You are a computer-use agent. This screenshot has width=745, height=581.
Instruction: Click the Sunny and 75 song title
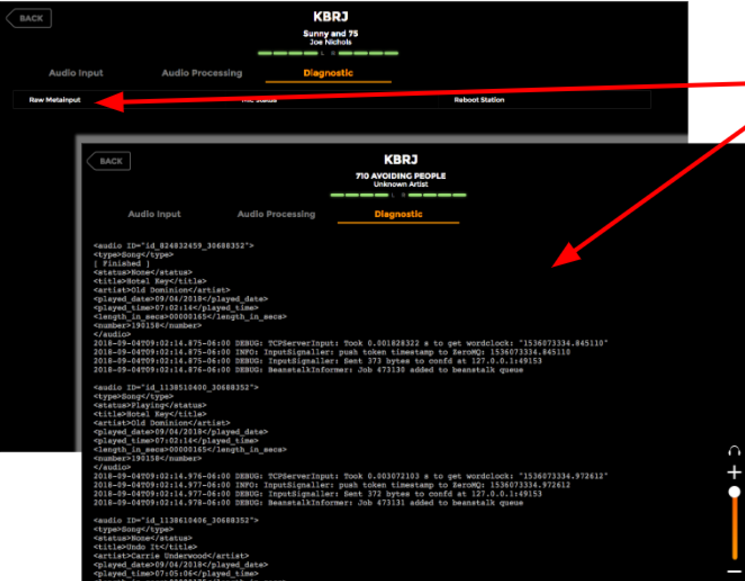329,33
